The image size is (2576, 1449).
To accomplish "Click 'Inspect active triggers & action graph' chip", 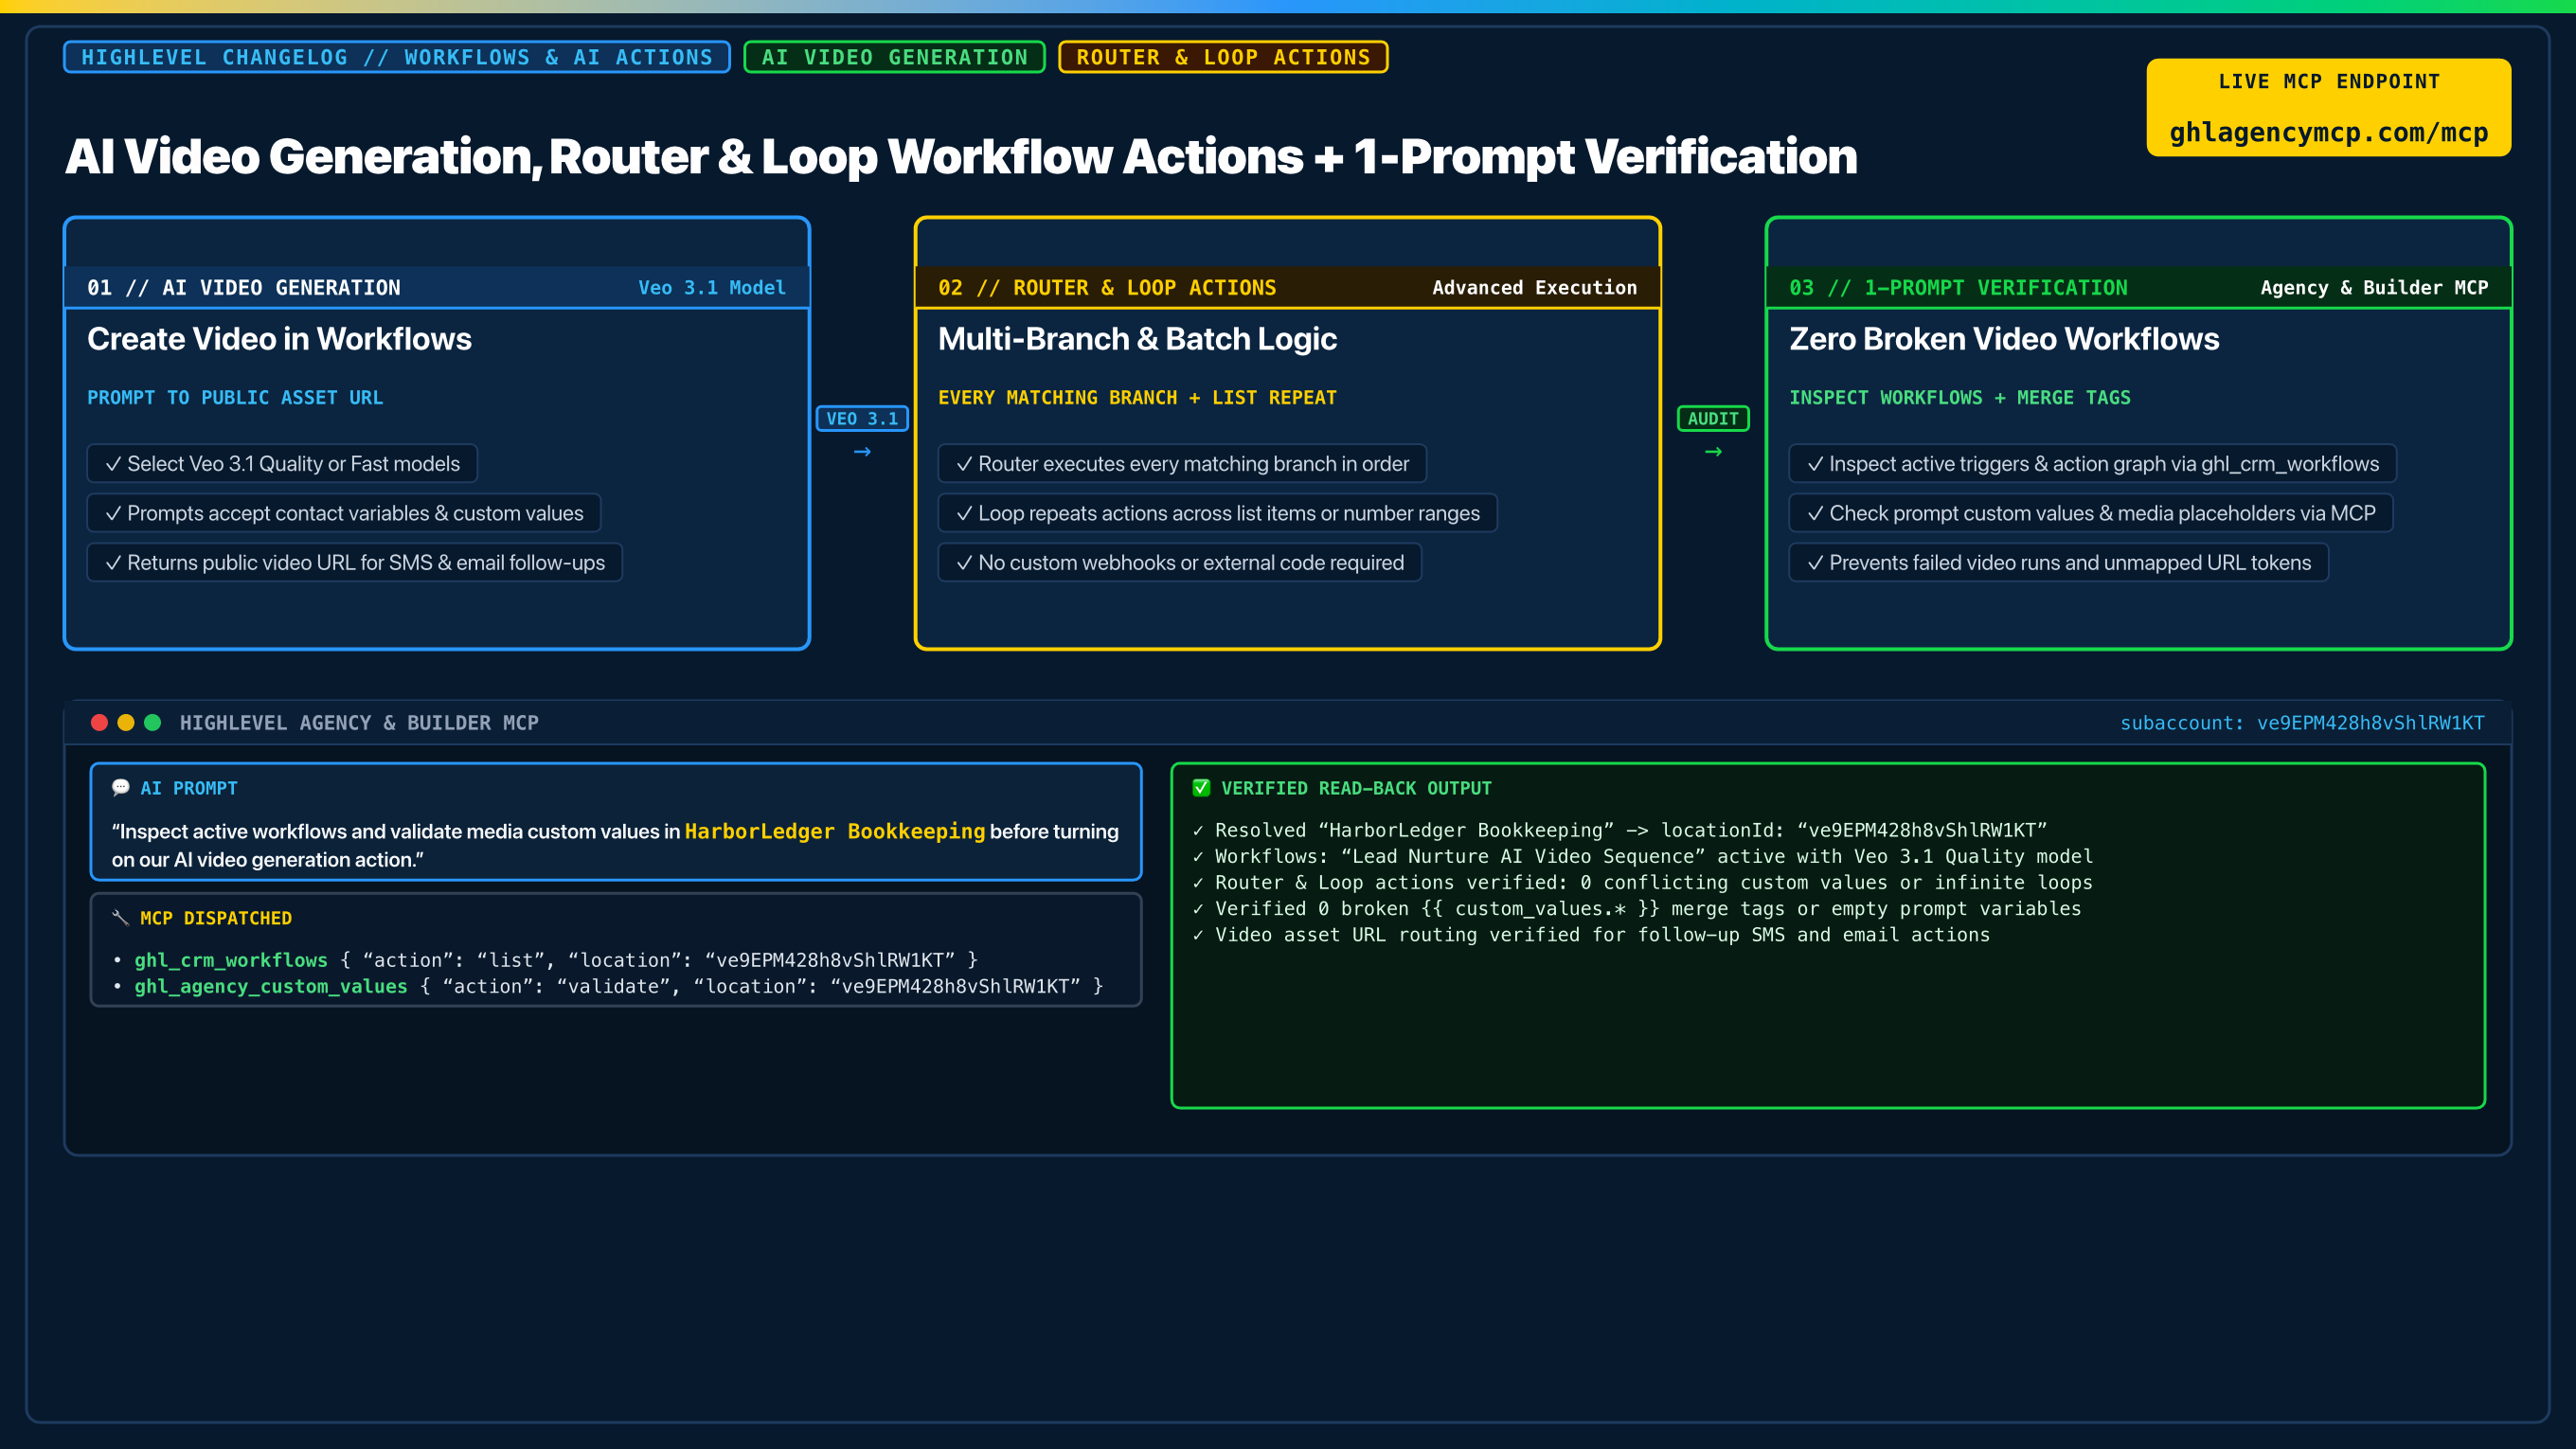I will [x=2093, y=464].
